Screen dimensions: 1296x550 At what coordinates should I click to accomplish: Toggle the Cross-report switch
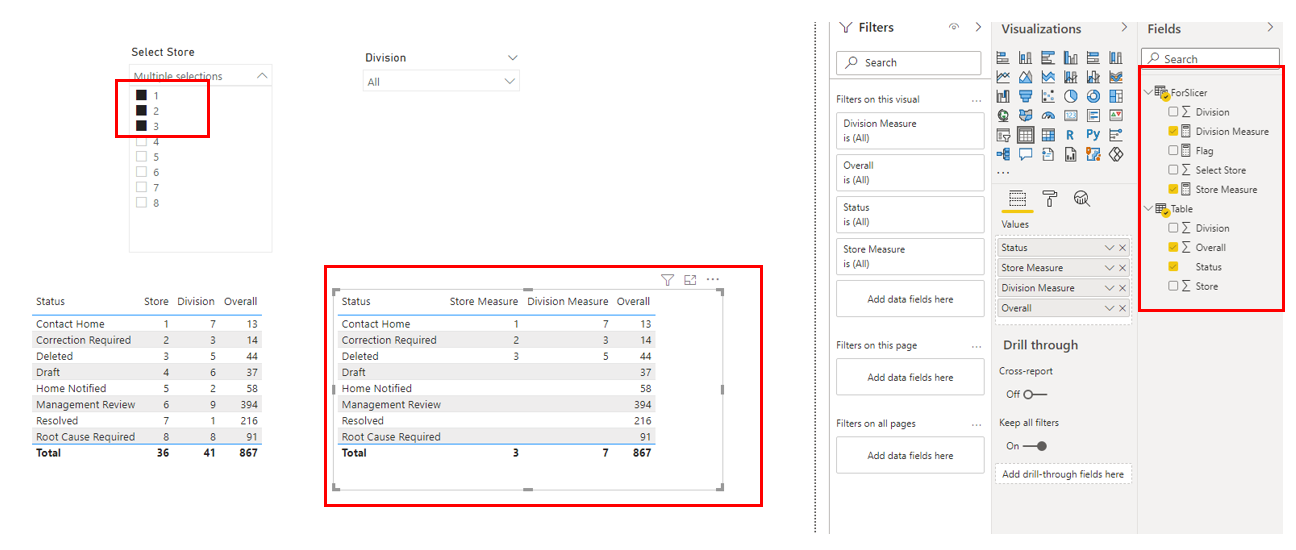click(1035, 394)
